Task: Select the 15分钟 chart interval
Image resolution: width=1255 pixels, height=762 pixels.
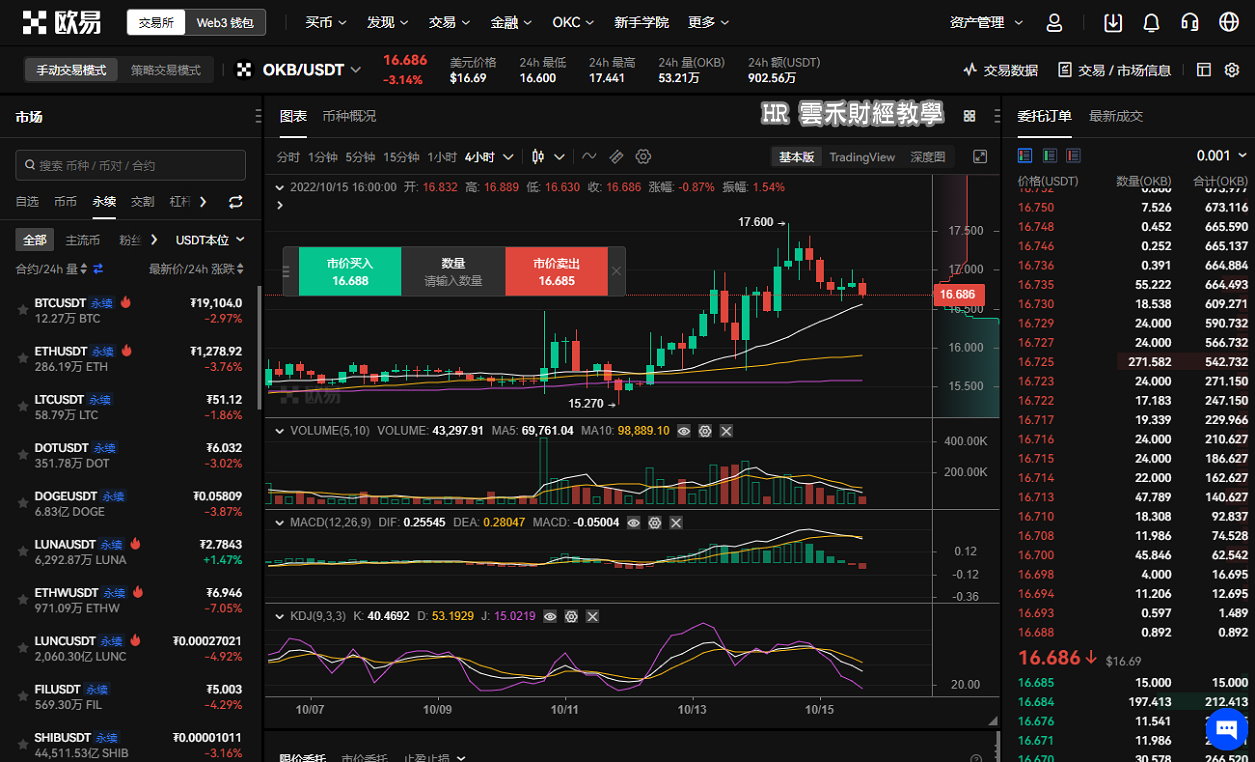Action: tap(401, 157)
